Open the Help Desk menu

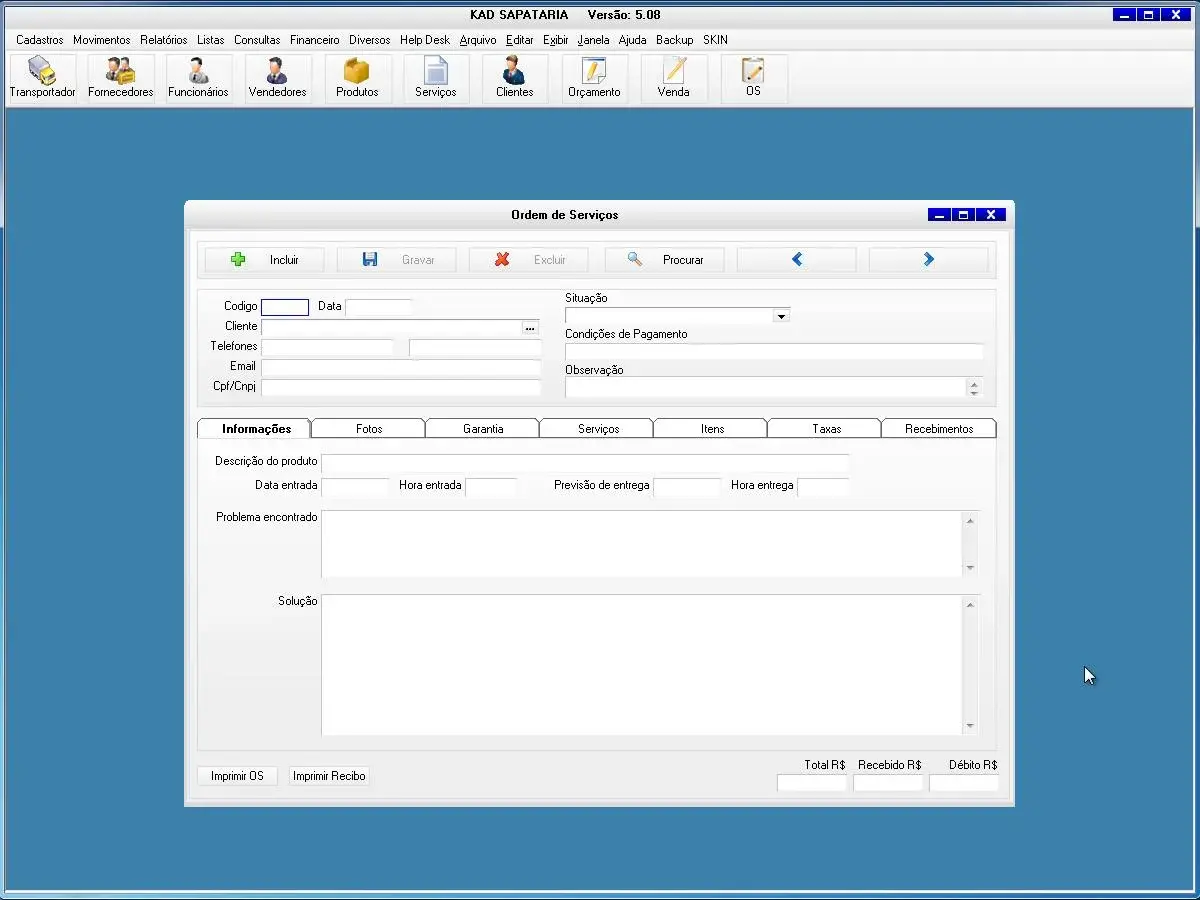pyautogui.click(x=425, y=40)
